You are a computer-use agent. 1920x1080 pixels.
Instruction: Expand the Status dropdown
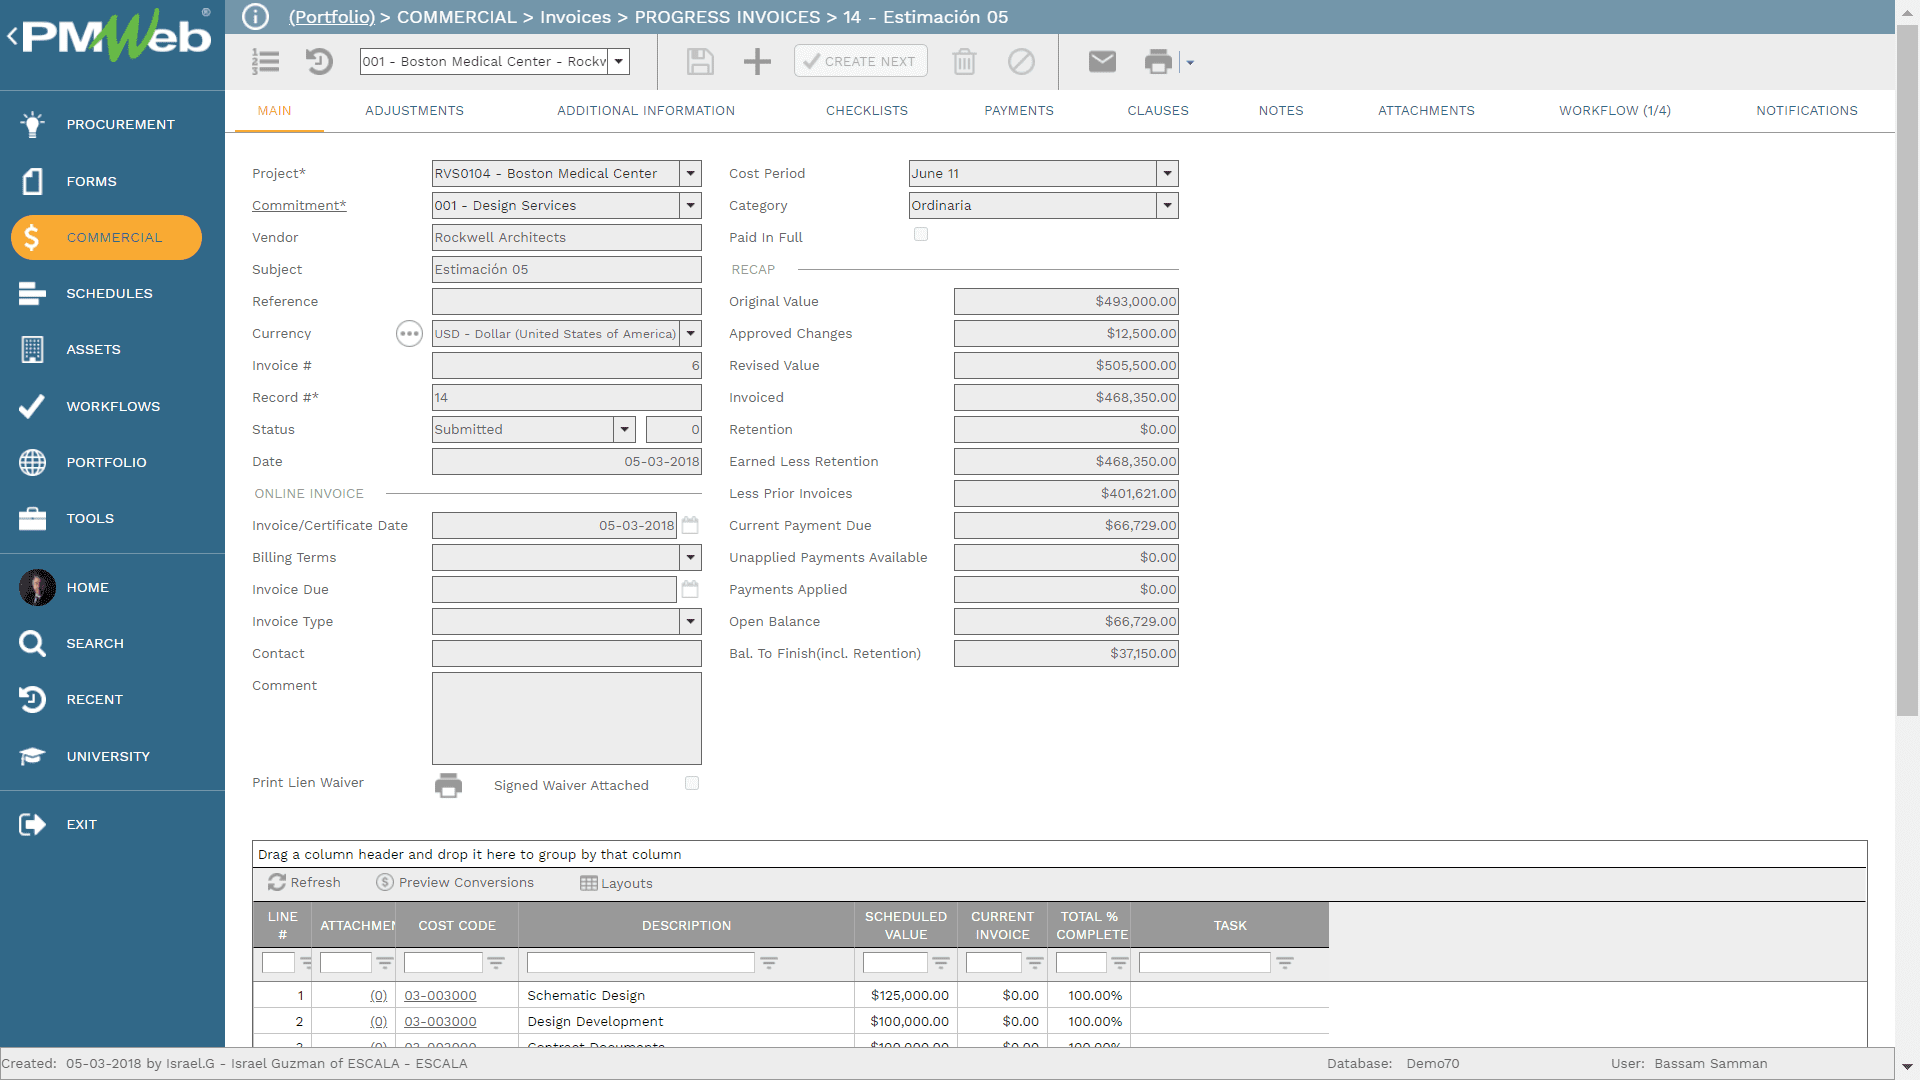(x=625, y=430)
